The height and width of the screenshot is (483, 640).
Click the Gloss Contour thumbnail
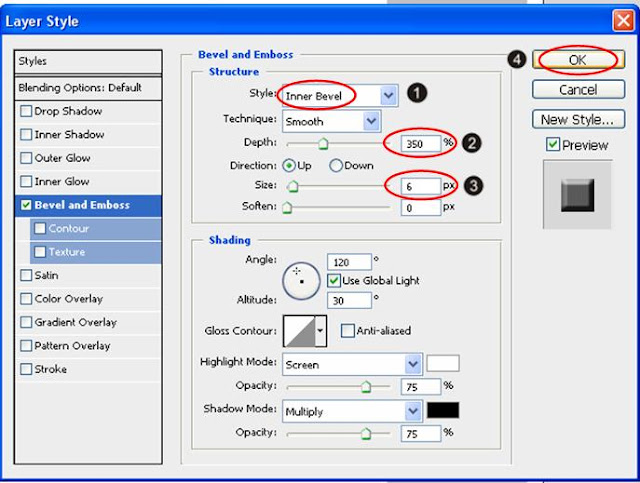(299, 331)
